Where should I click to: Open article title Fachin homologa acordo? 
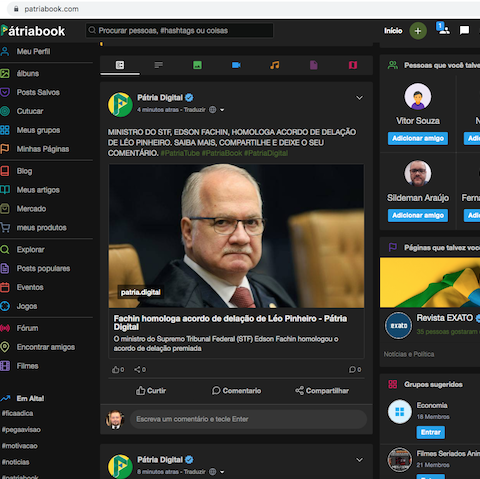[230, 323]
